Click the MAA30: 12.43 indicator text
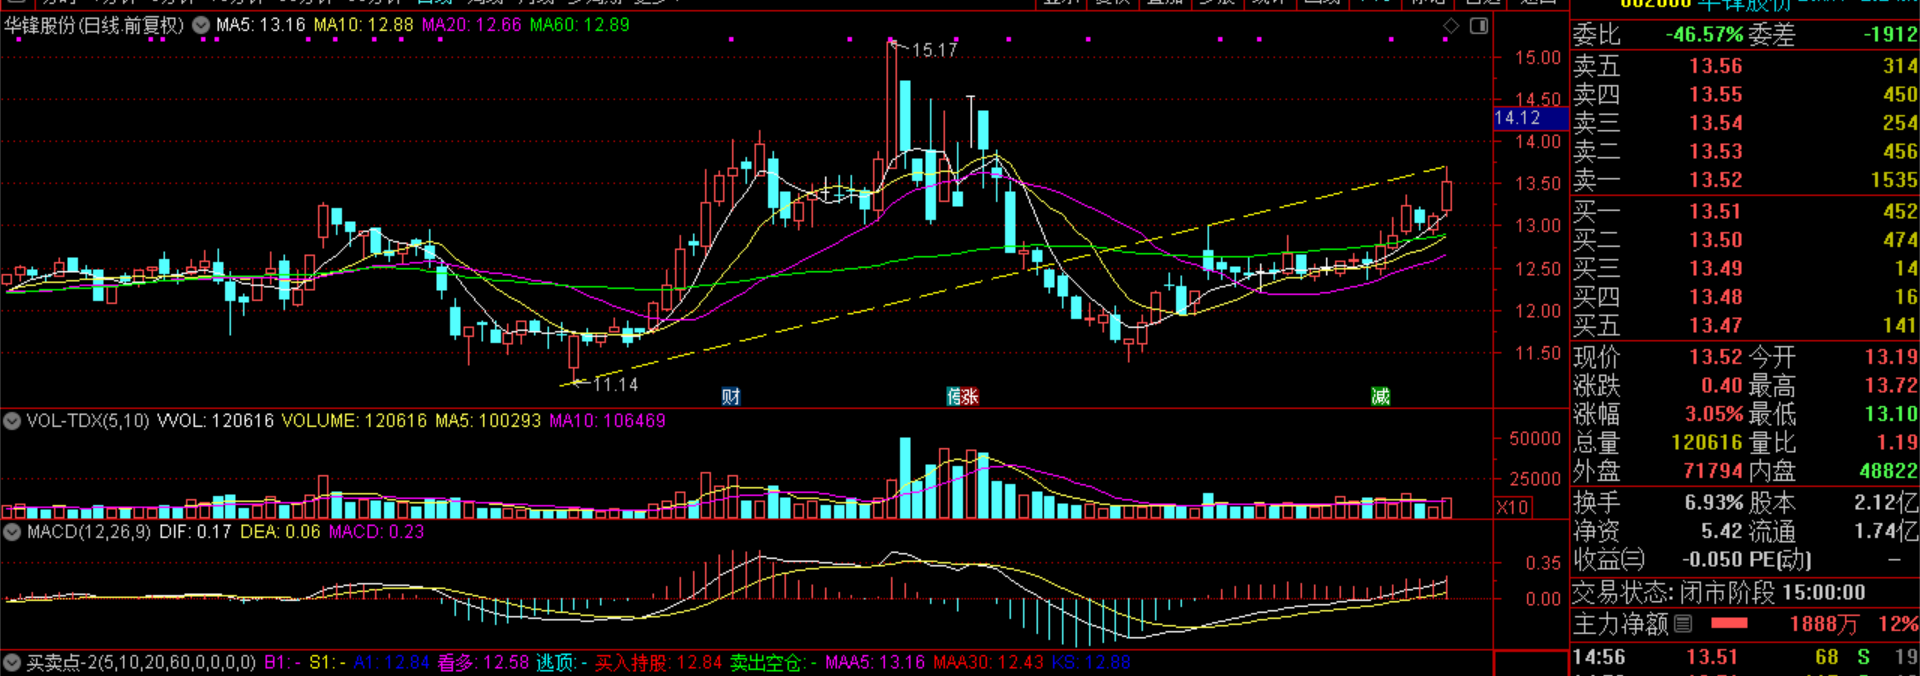 pos(988,662)
